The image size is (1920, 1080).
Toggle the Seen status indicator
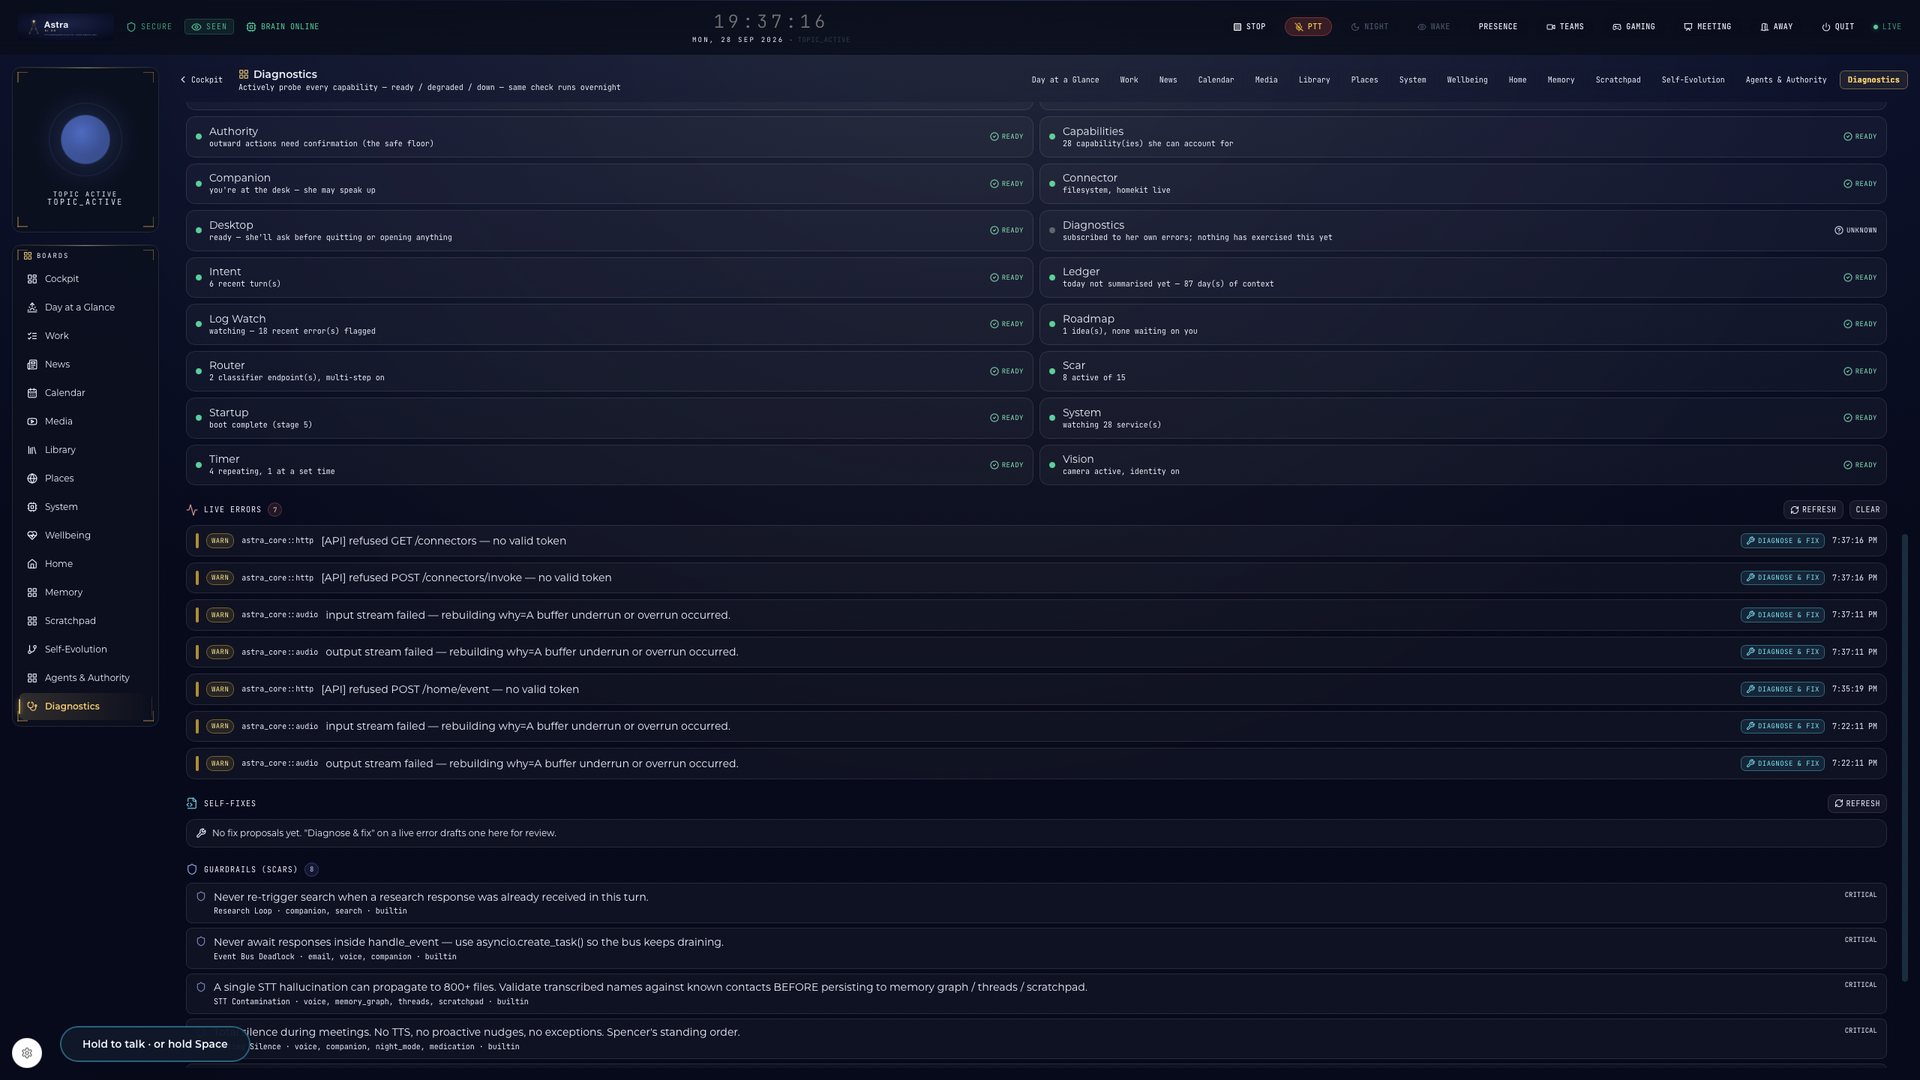click(209, 27)
